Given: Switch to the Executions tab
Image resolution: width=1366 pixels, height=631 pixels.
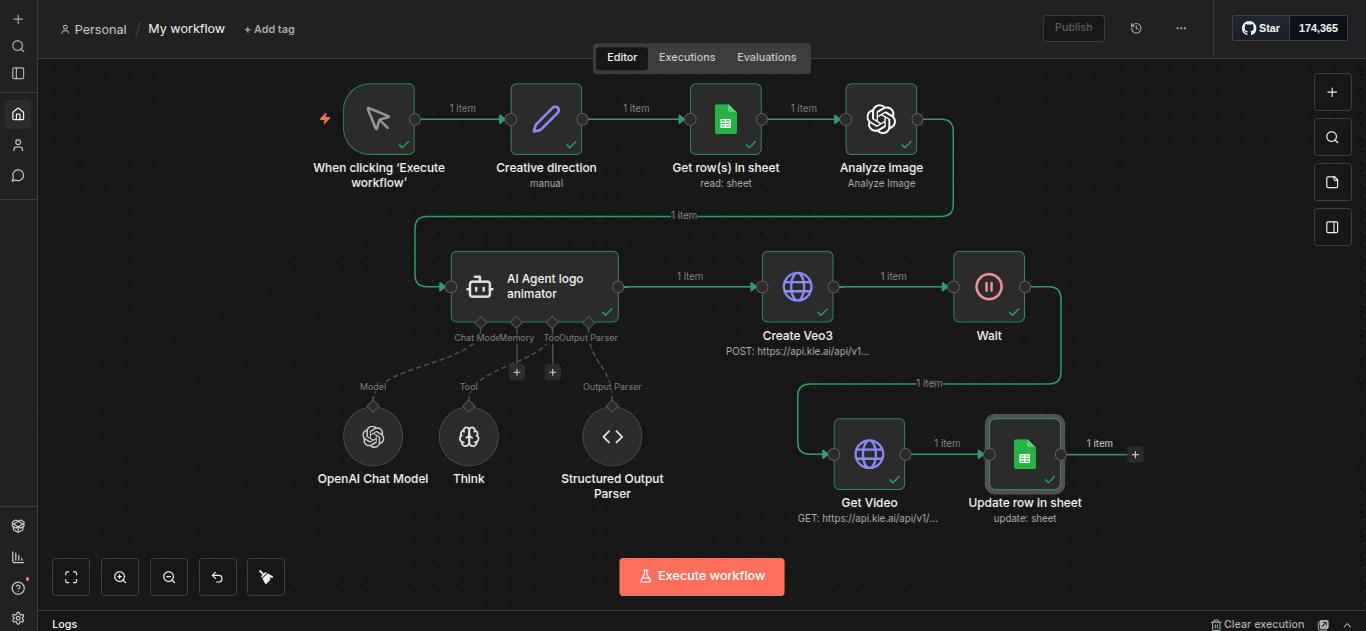Looking at the screenshot, I should click(687, 58).
